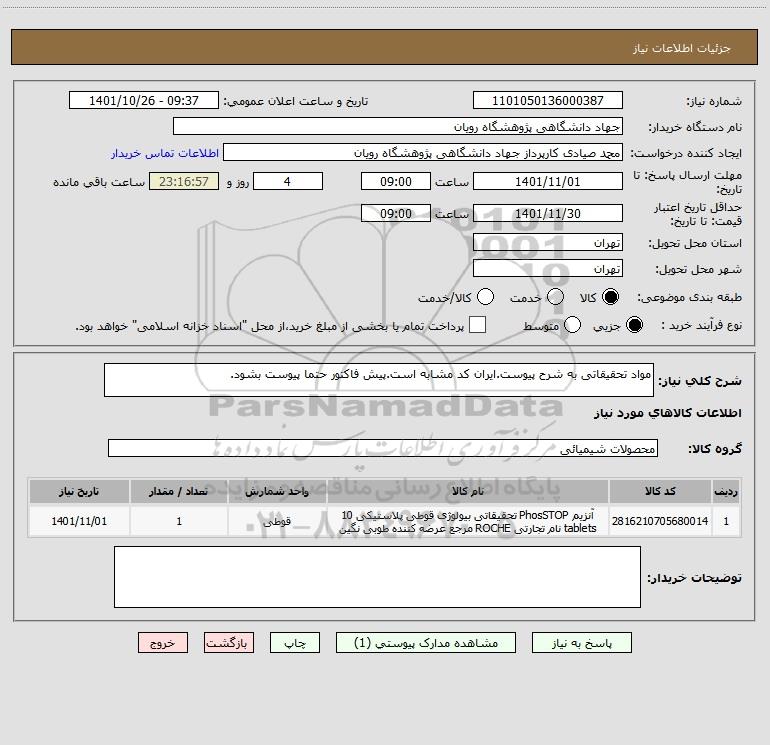770x745 pixels.
Task: Click the PhosSTOP product name cell
Action: 468,521
